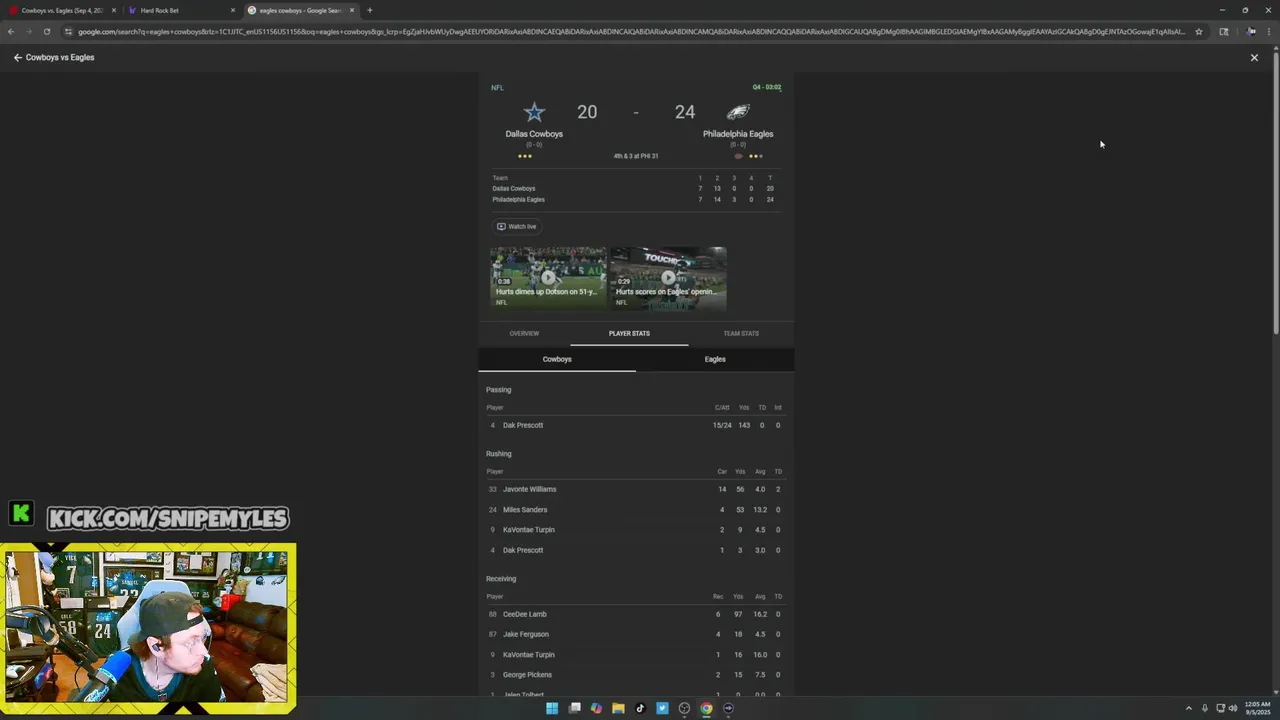
Task: Click the Dallas Cowboys star logo
Action: (x=534, y=112)
